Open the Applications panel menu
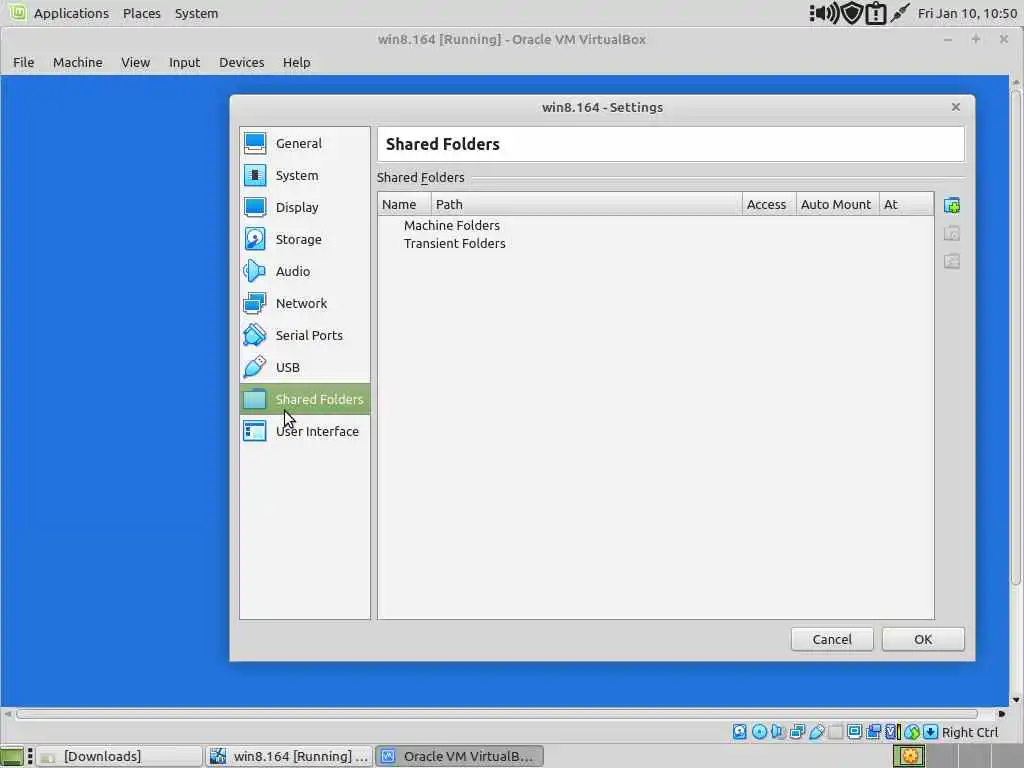Viewport: 1024px width, 768px height. 71,13
